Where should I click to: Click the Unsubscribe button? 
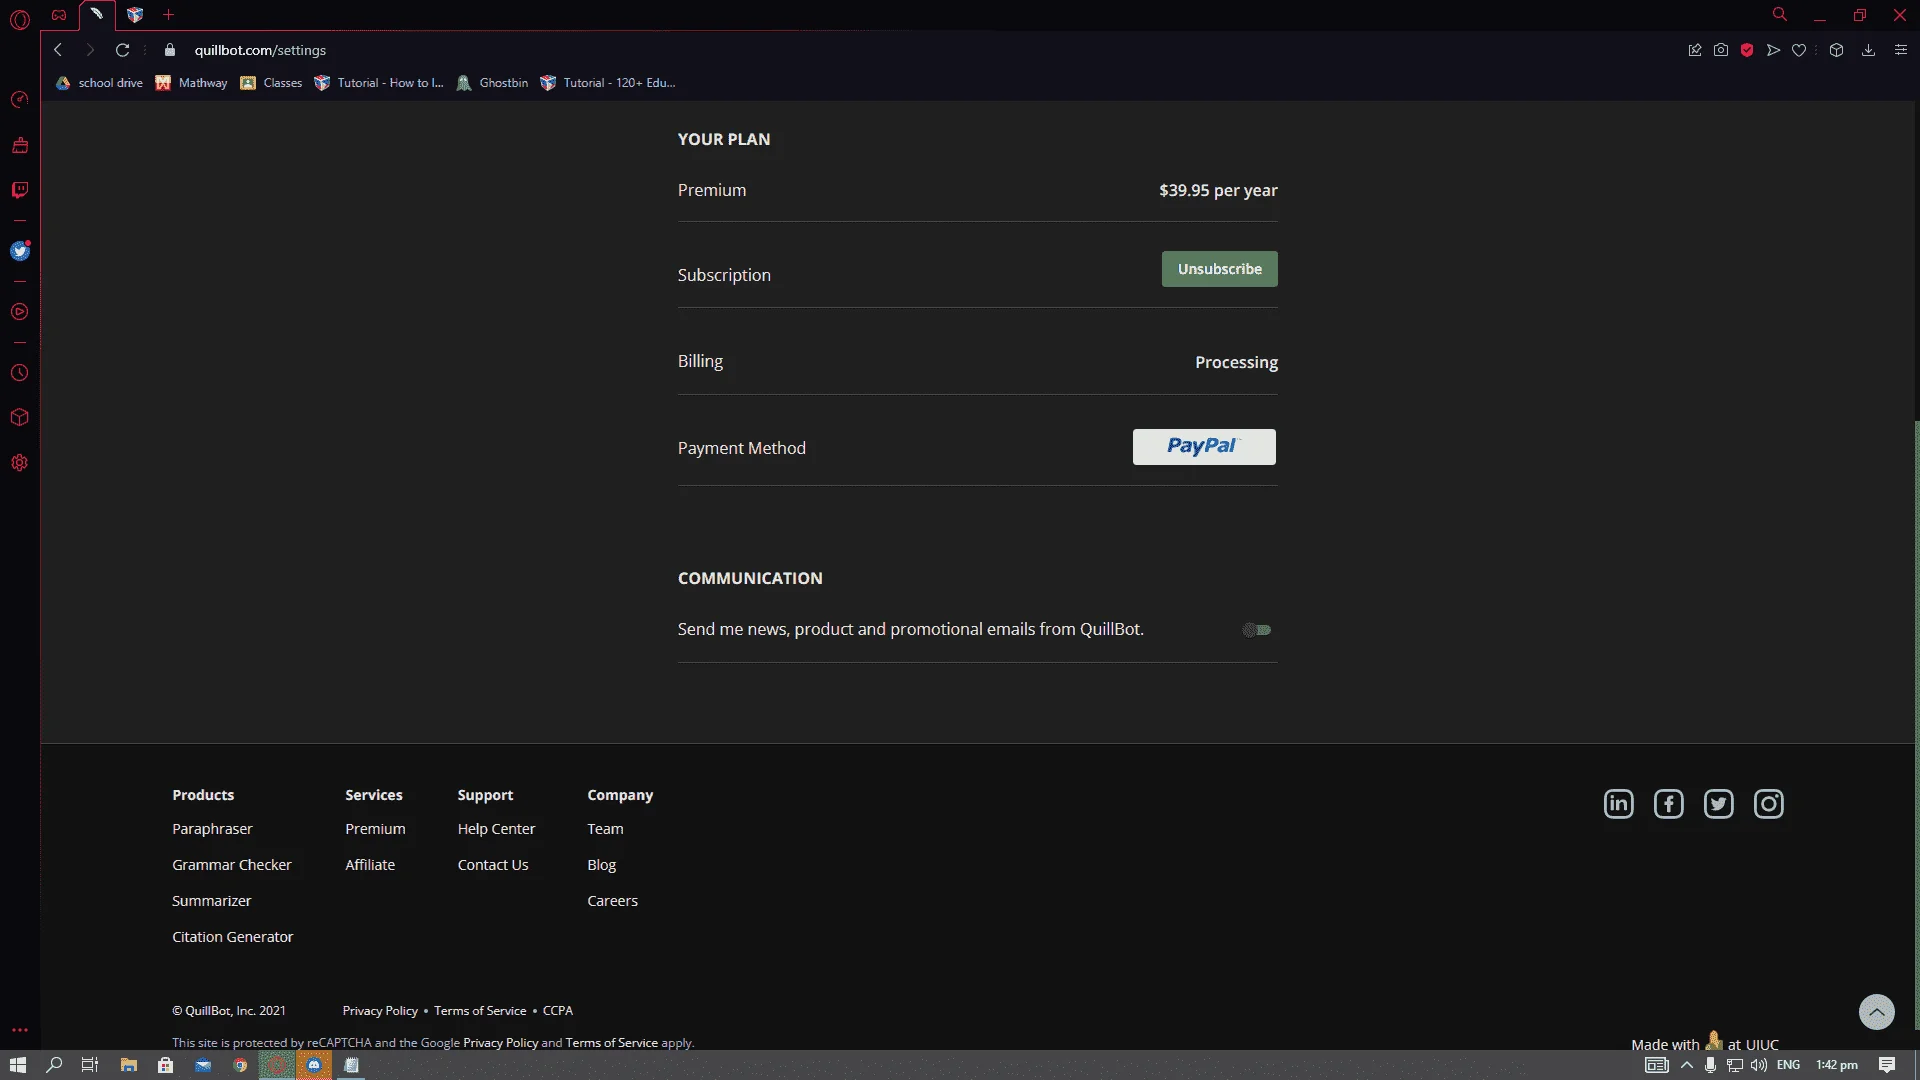click(x=1219, y=269)
